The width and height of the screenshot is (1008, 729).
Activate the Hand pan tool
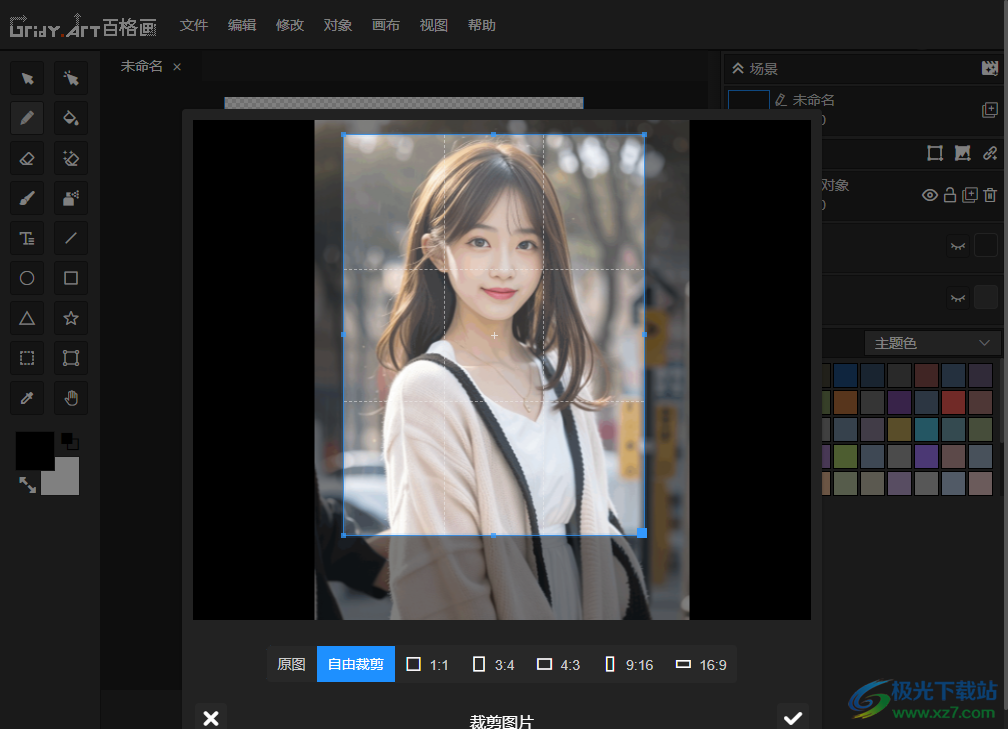coord(71,398)
